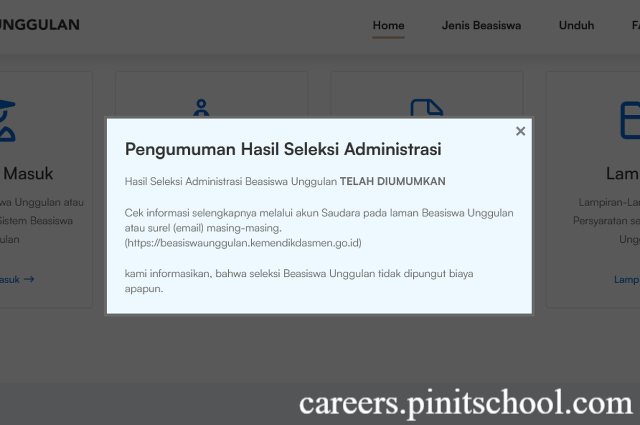
Task: Click the arrow link on Masuk card
Action: coord(17,279)
